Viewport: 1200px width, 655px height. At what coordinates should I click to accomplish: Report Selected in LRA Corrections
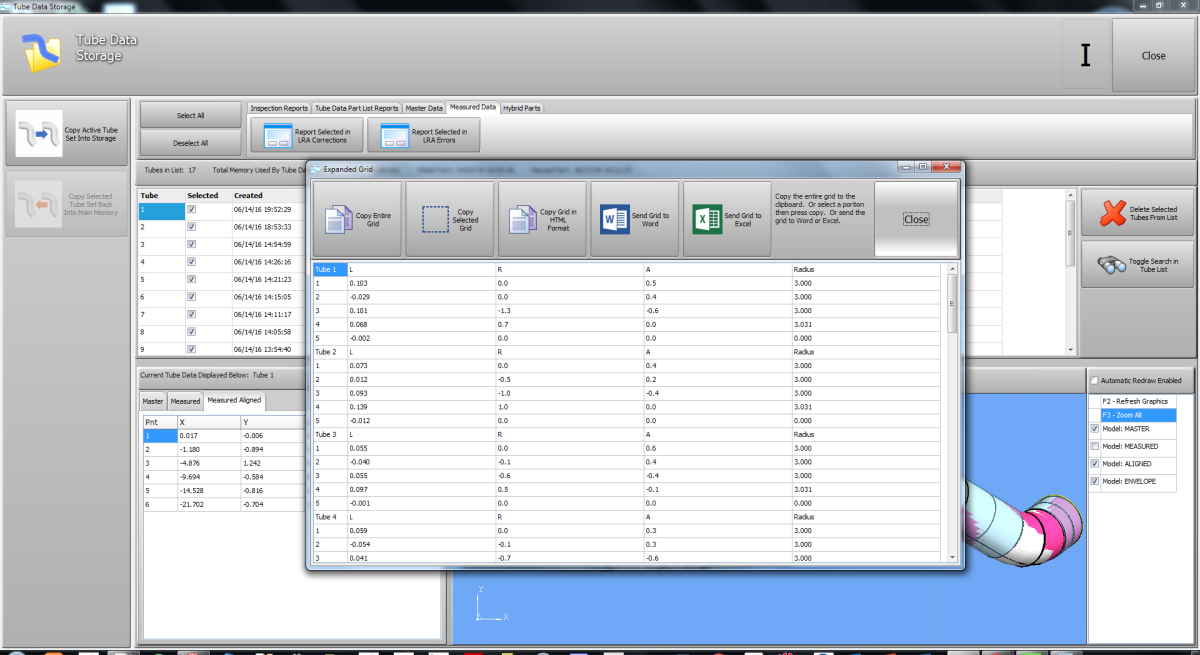305,135
